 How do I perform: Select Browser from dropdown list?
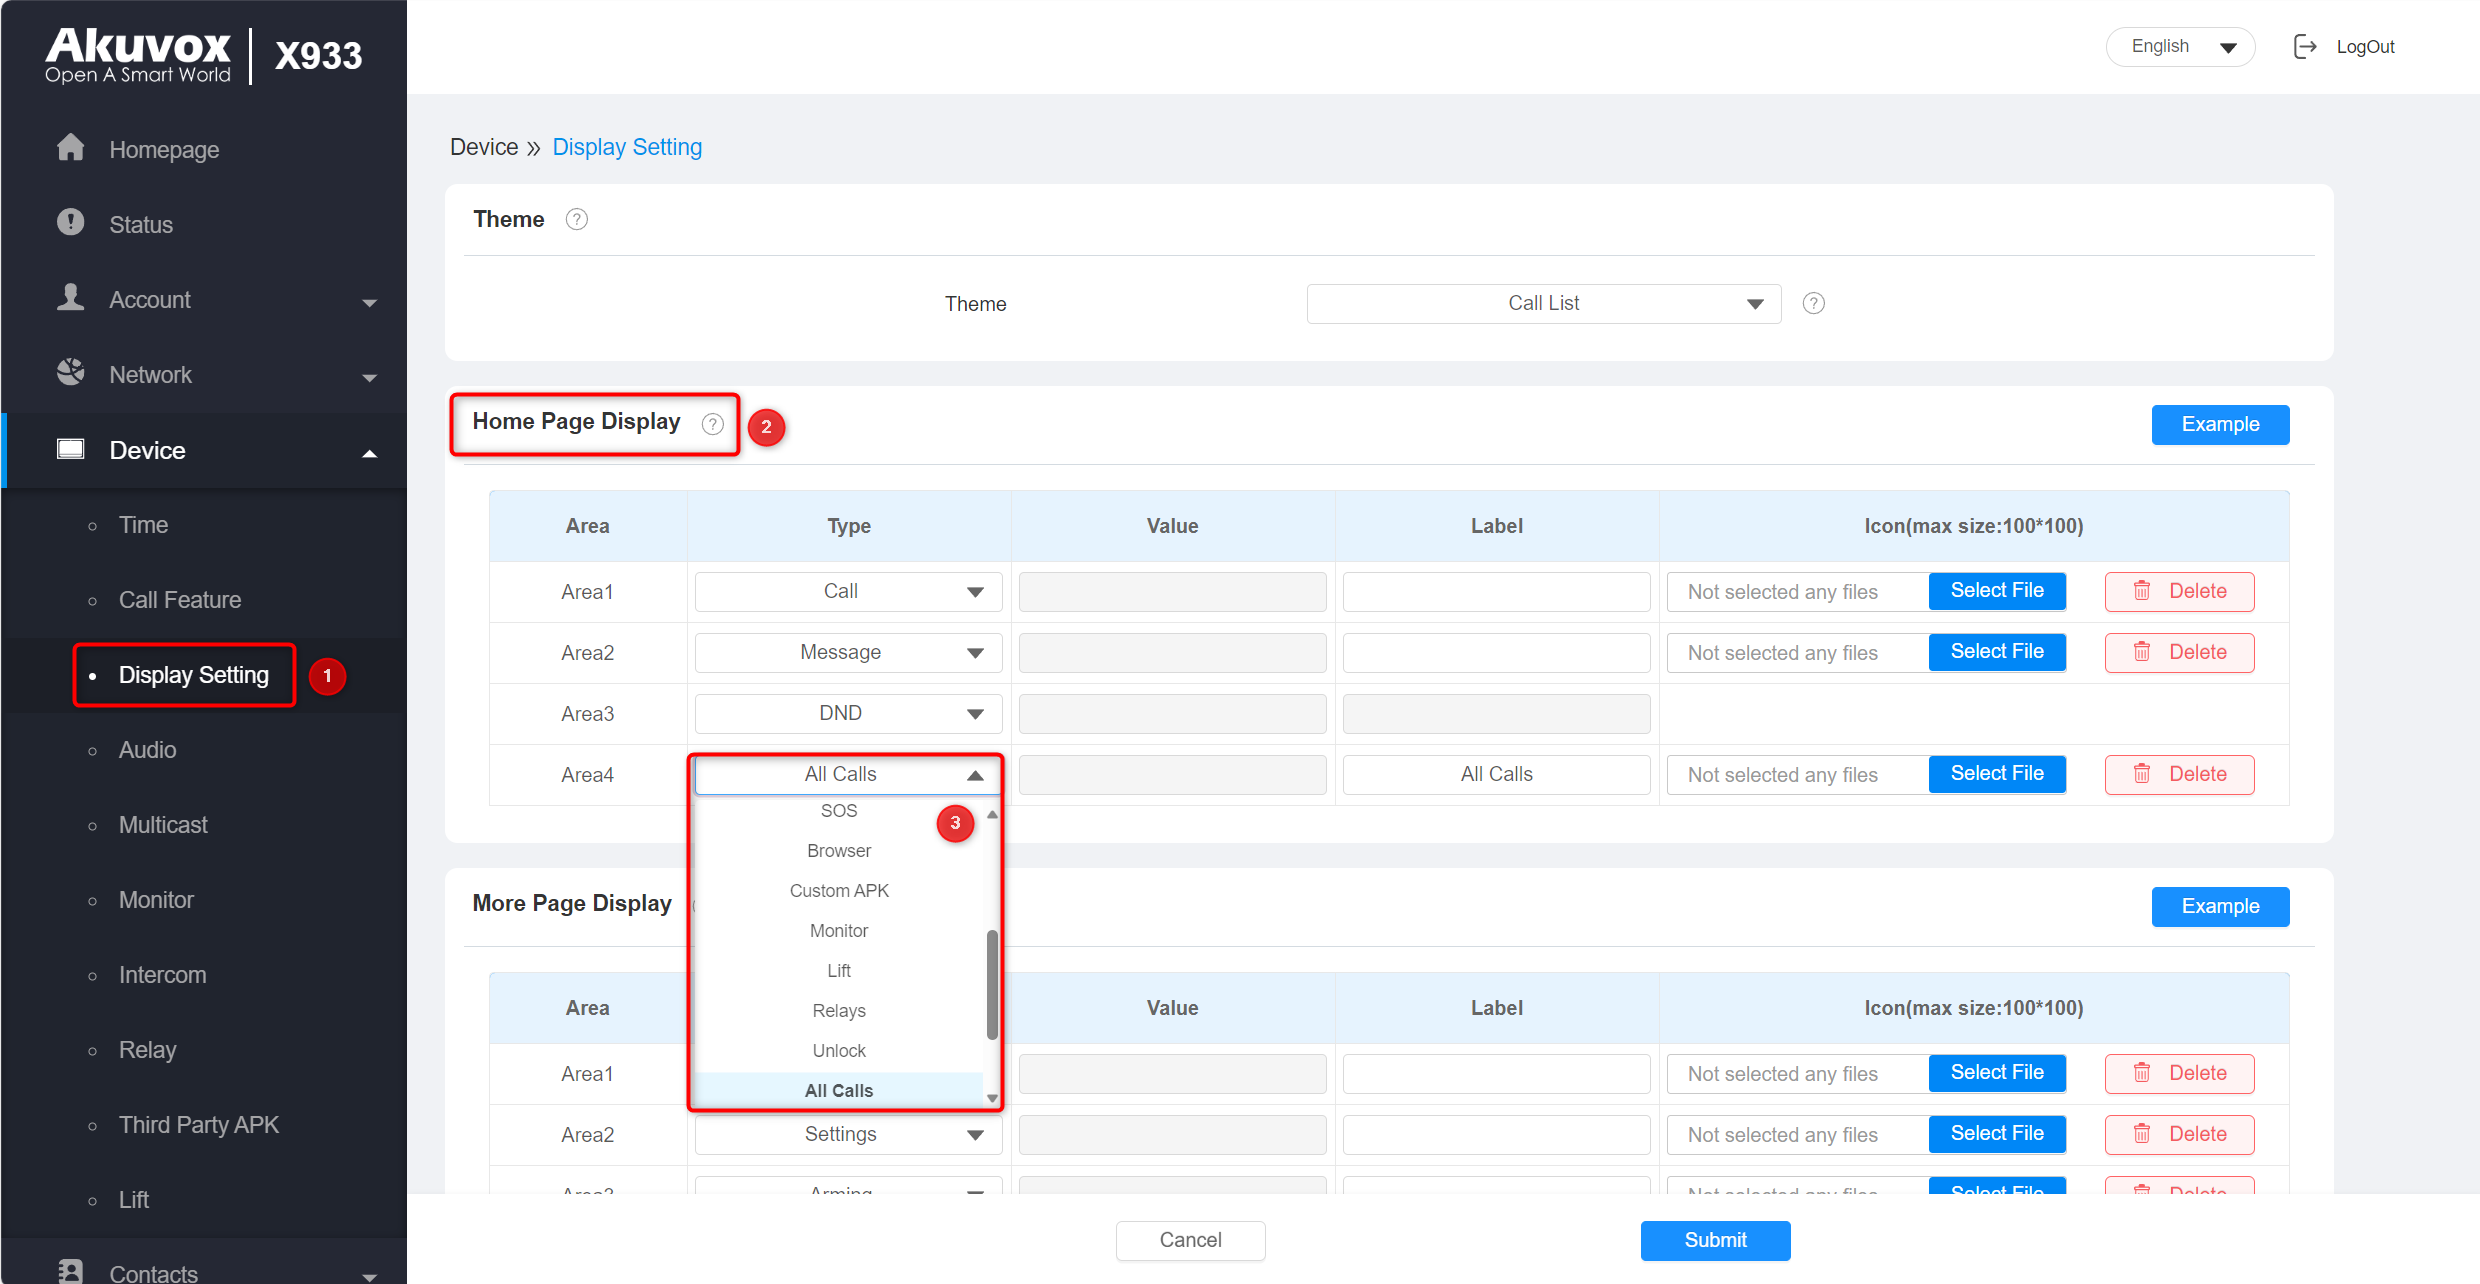tap(839, 851)
